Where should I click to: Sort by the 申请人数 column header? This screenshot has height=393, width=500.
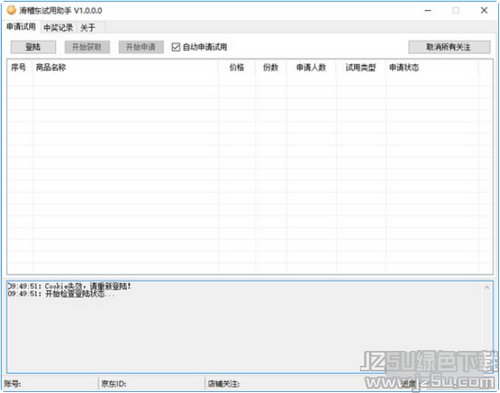[311, 68]
